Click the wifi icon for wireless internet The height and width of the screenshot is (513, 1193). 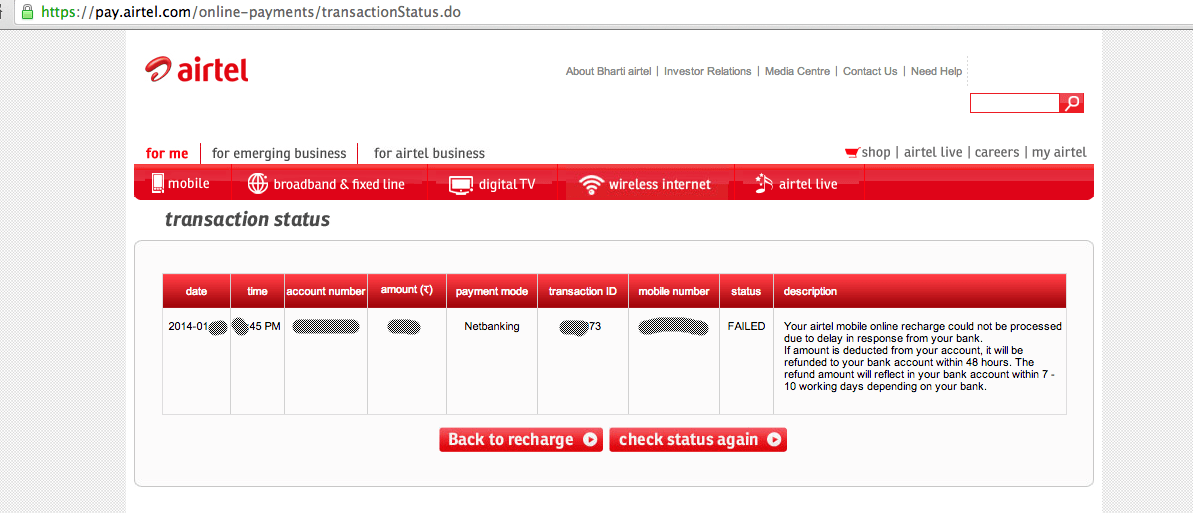point(591,184)
